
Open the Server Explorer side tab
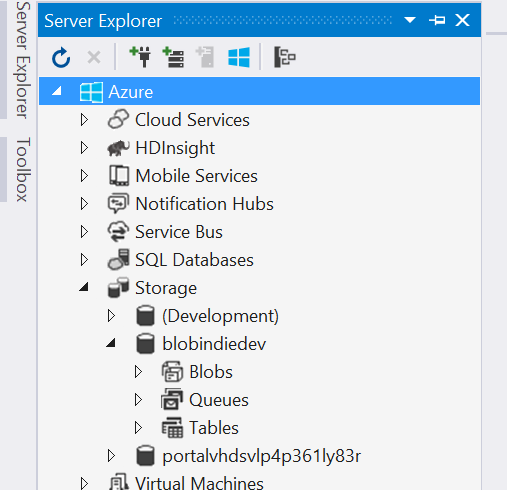pyautogui.click(x=23, y=59)
